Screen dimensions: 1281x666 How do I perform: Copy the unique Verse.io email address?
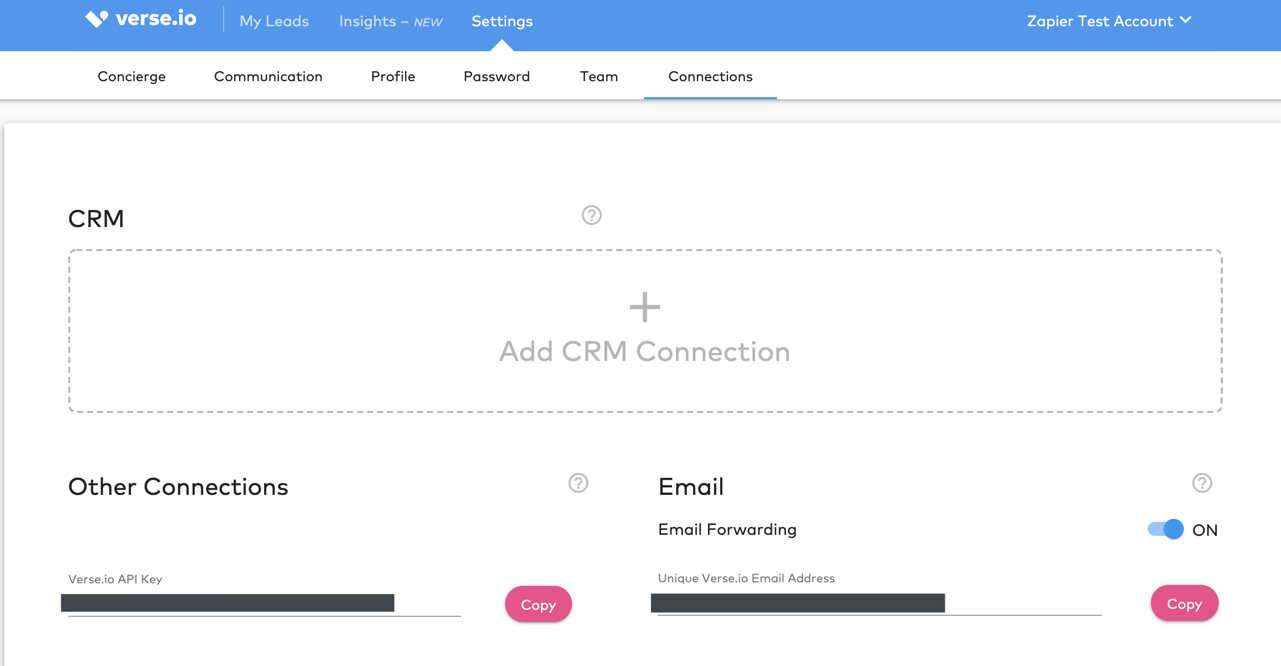(1184, 603)
